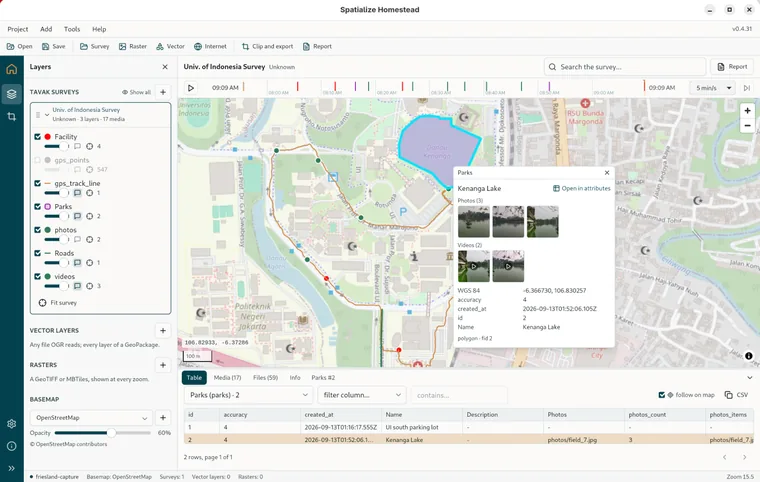Click the Report button beside search
Image resolution: width=760 pixels, height=482 pixels.
pyautogui.click(x=732, y=67)
